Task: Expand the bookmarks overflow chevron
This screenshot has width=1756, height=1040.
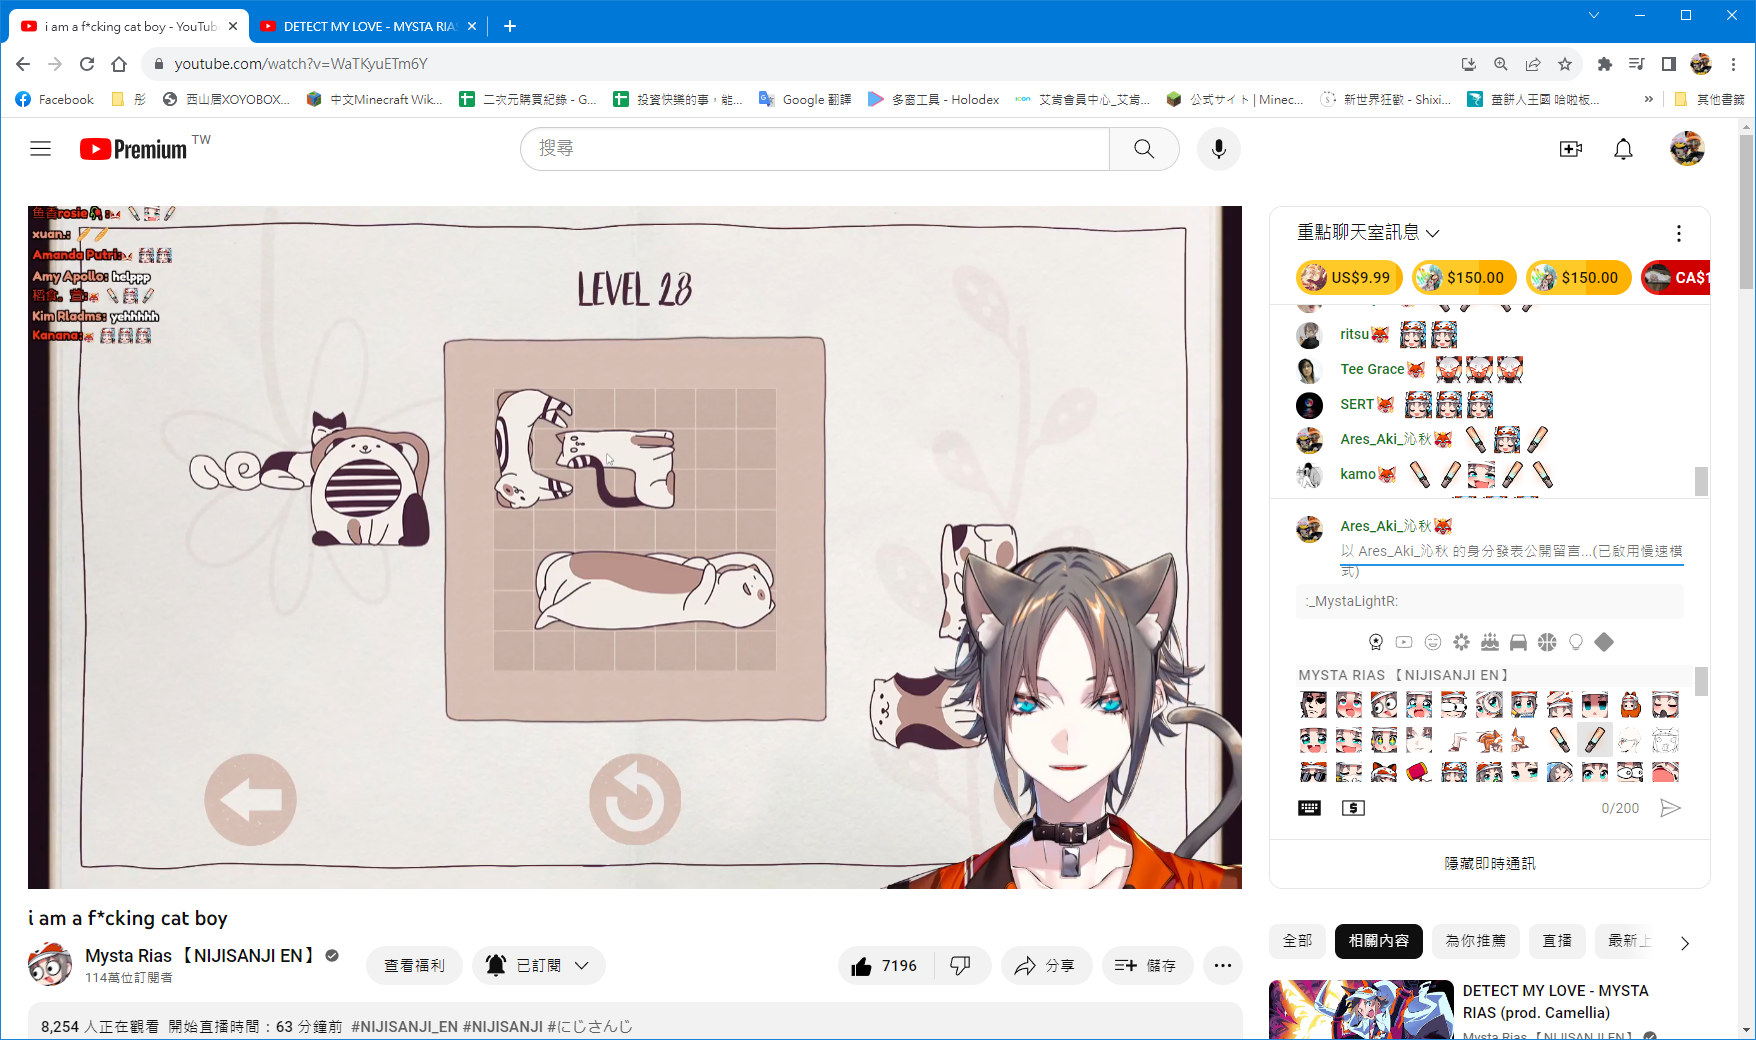Action: coord(1648,99)
